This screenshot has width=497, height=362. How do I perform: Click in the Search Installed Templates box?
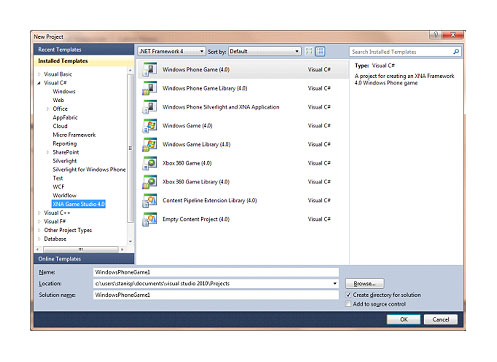tap(401, 52)
